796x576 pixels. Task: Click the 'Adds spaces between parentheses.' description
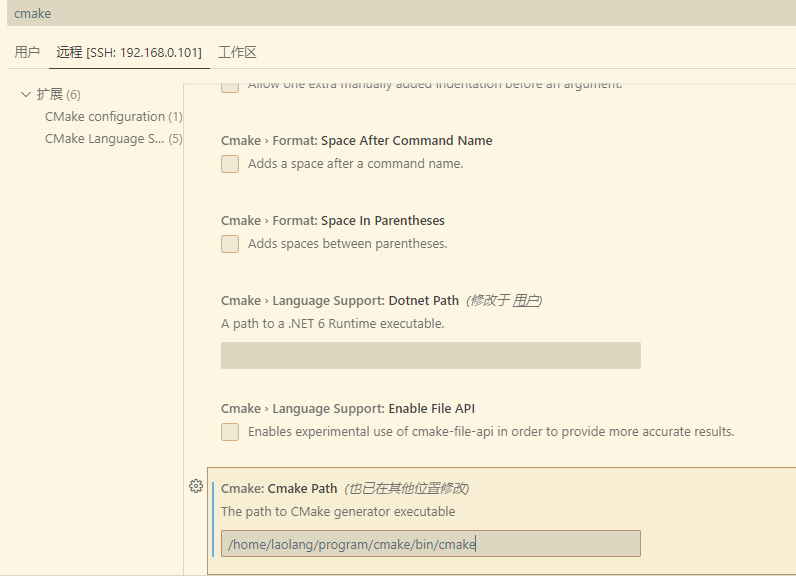(x=347, y=244)
